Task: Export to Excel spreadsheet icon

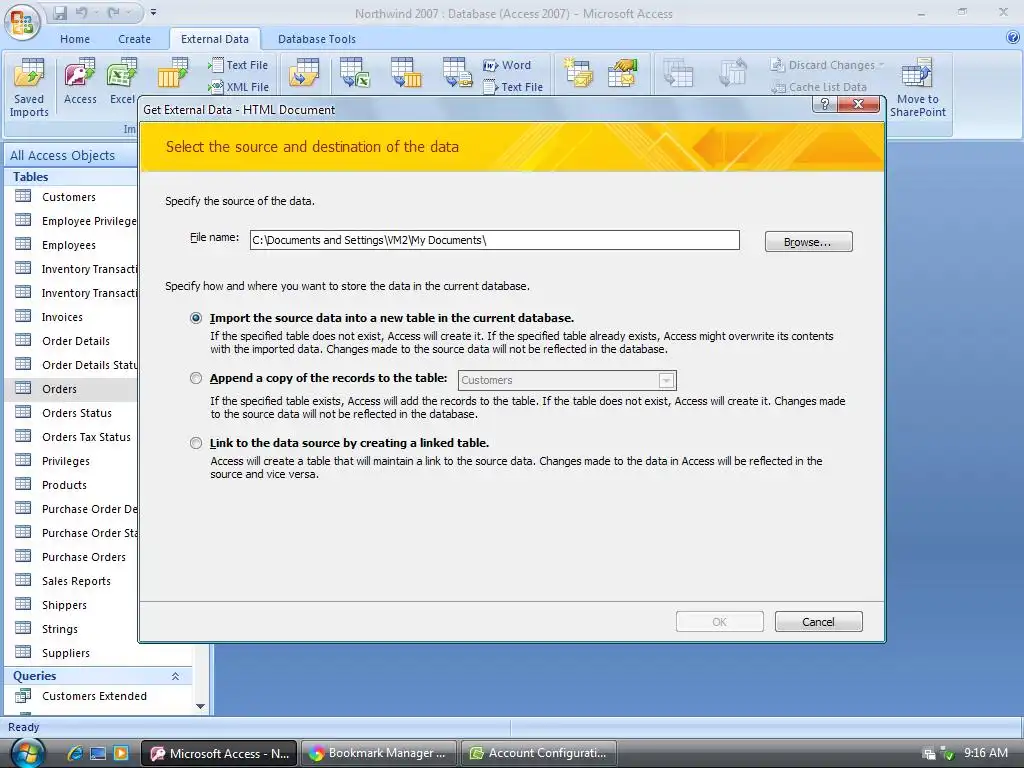Action: (x=355, y=72)
